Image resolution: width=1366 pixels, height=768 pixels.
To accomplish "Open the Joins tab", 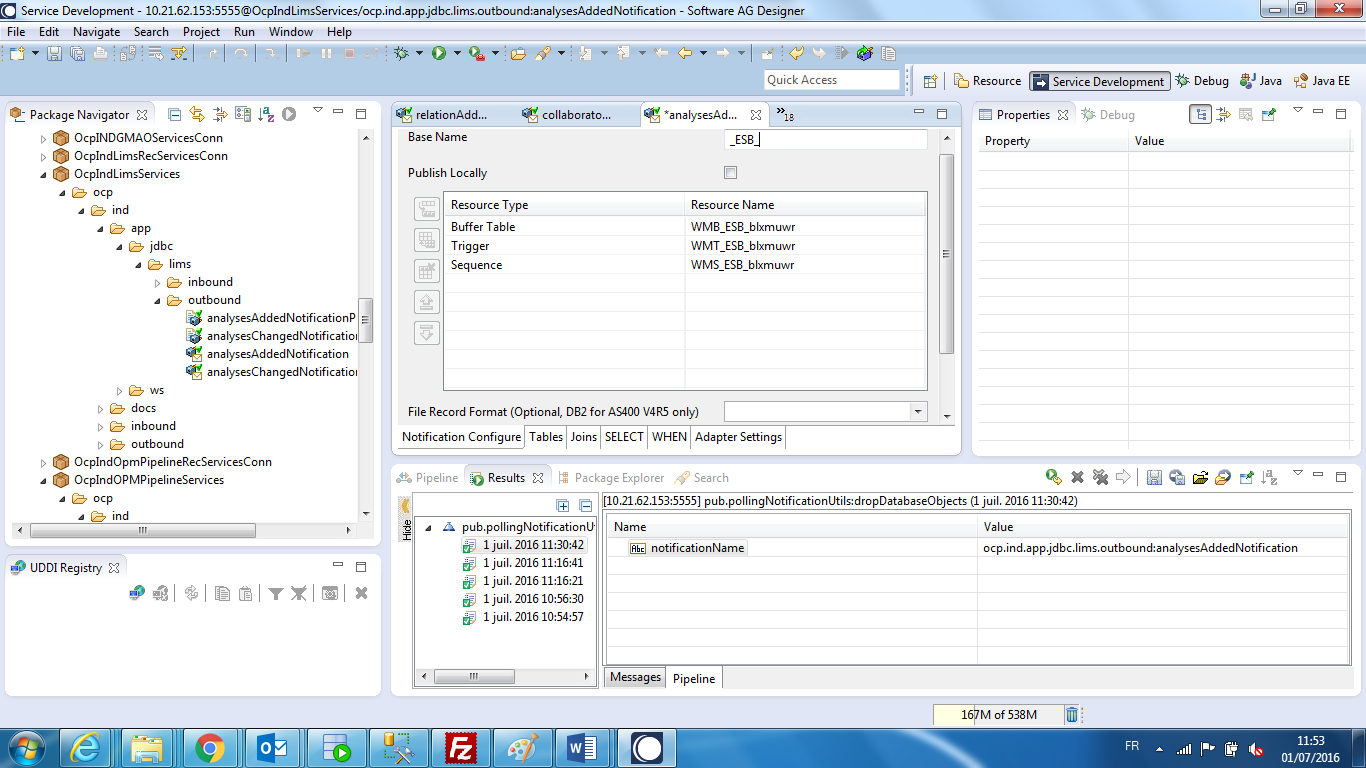I will 583,437.
